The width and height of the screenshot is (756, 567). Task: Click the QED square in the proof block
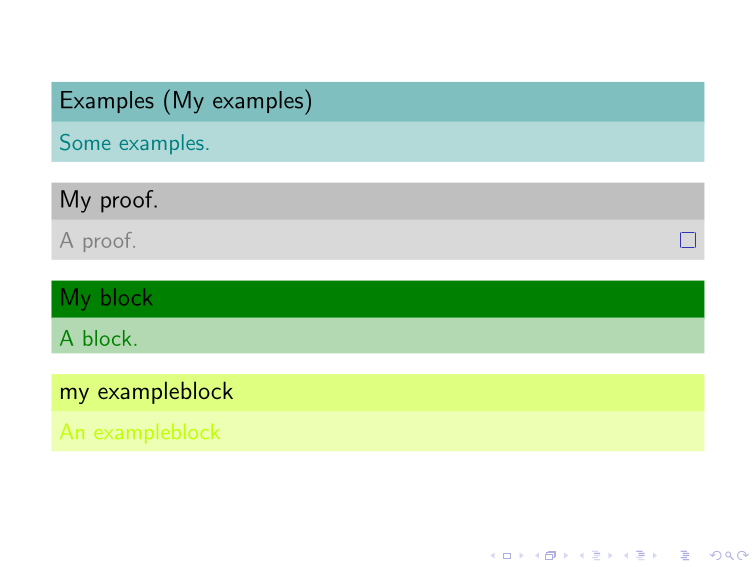688,240
